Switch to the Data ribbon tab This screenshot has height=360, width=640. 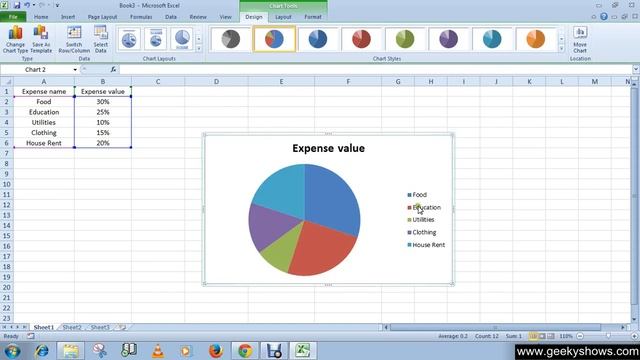coord(171,17)
